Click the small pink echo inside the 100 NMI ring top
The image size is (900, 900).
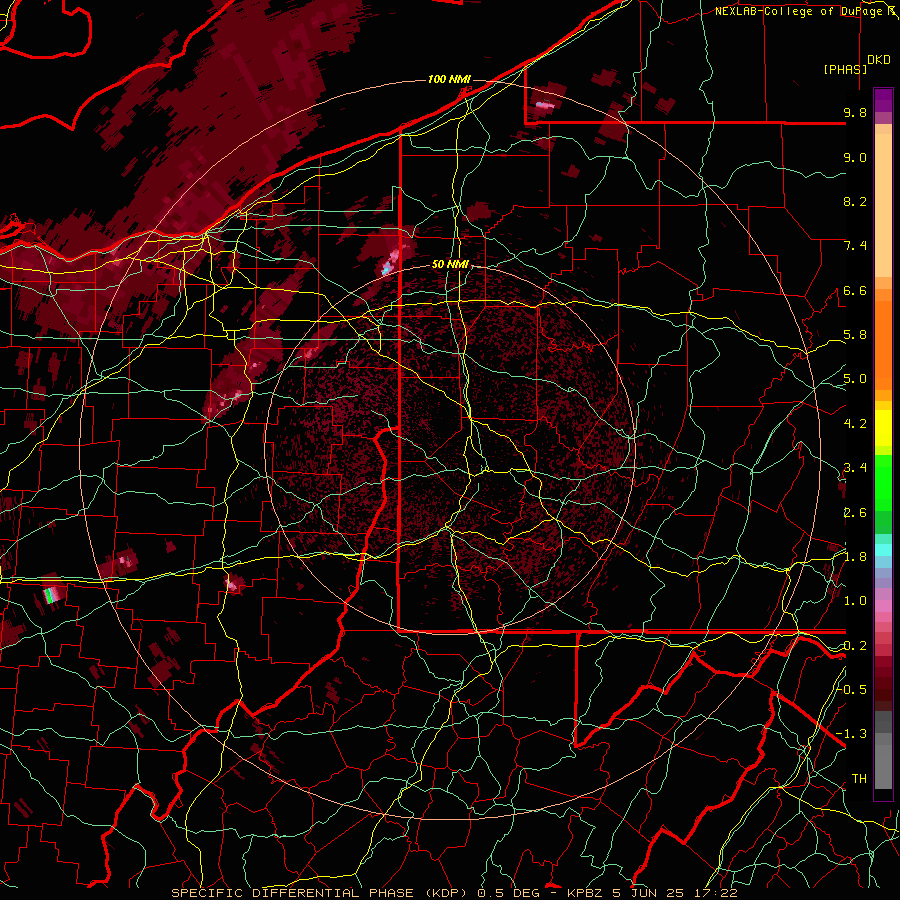click(545, 105)
